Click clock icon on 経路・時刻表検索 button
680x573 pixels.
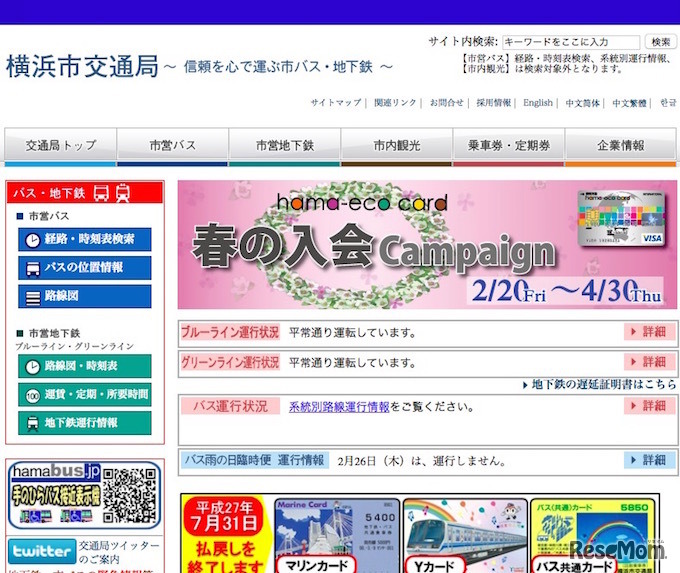[33, 240]
